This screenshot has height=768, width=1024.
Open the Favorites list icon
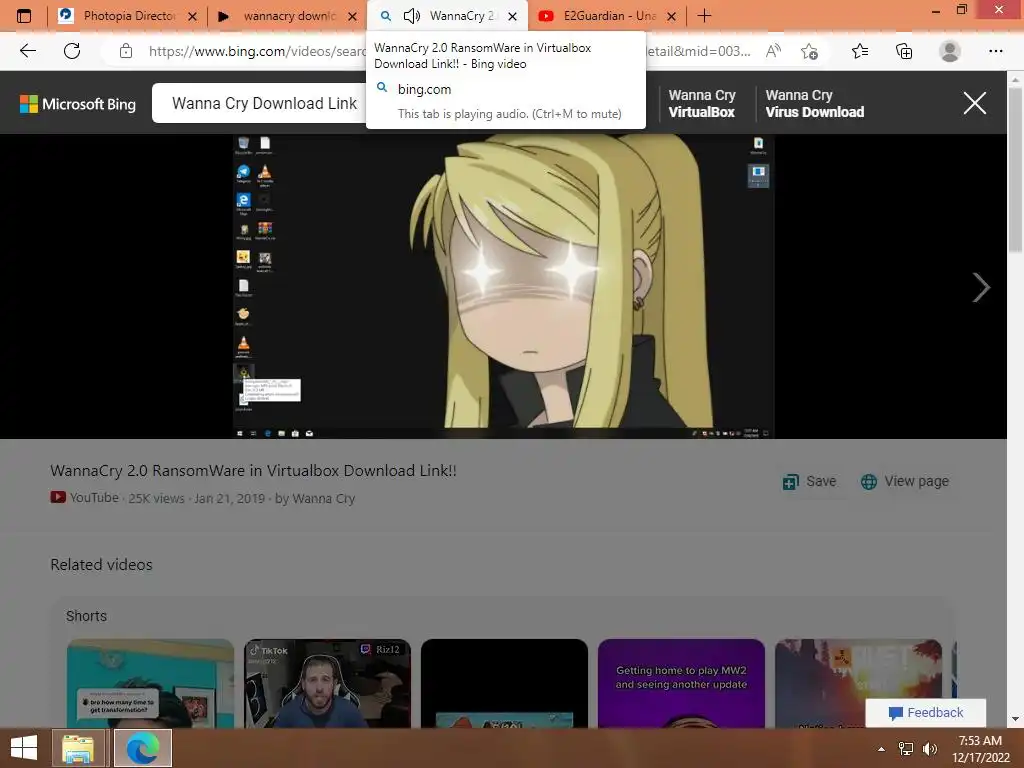(x=860, y=51)
